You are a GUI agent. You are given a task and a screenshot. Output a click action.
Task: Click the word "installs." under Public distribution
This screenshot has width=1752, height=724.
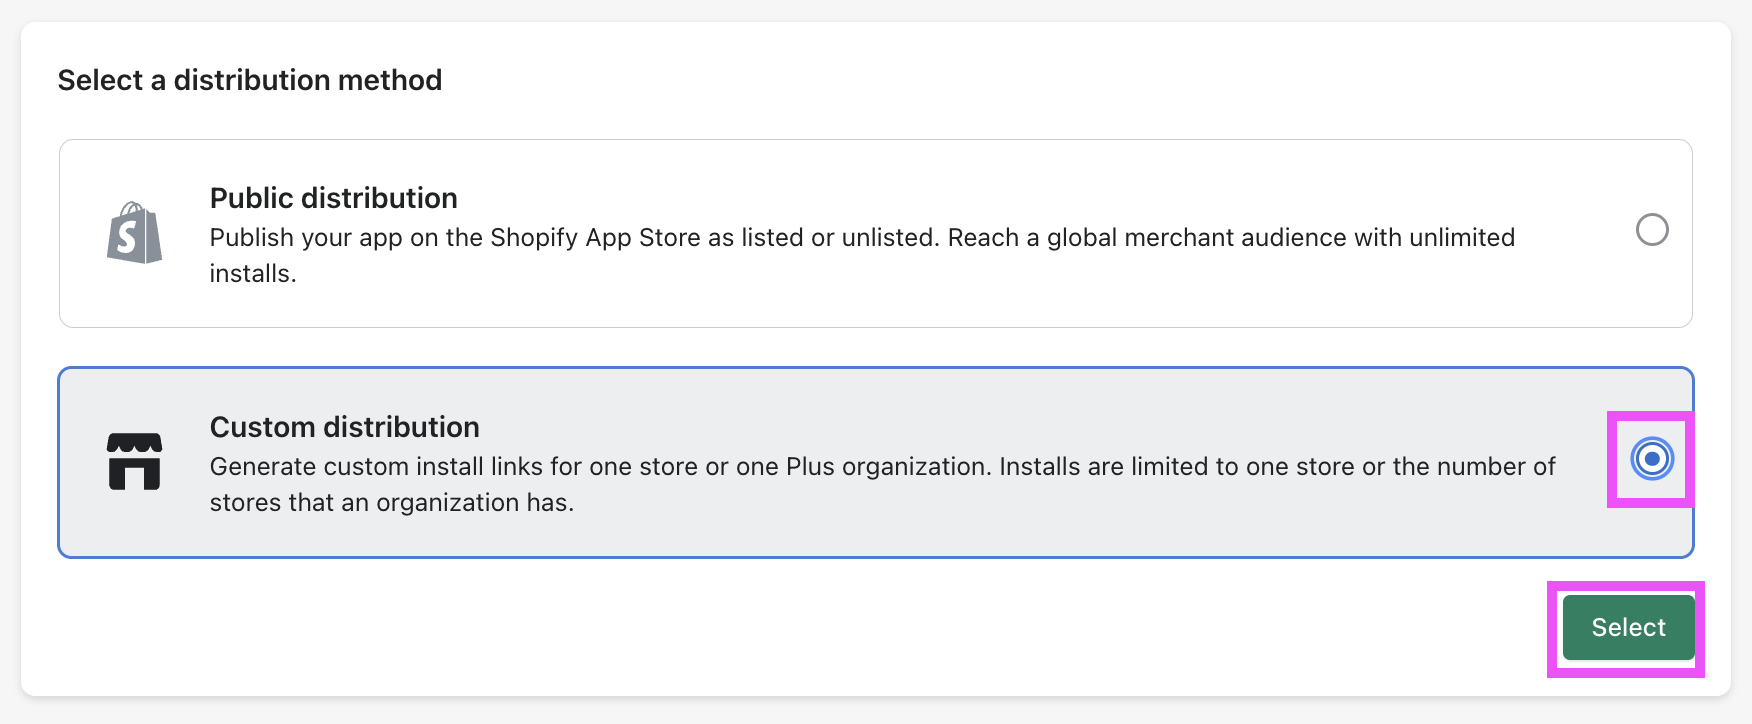(253, 274)
